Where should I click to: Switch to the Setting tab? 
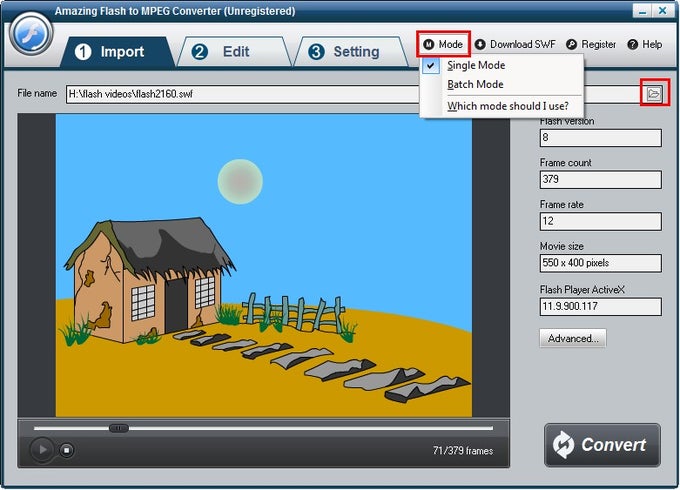pyautogui.click(x=350, y=52)
